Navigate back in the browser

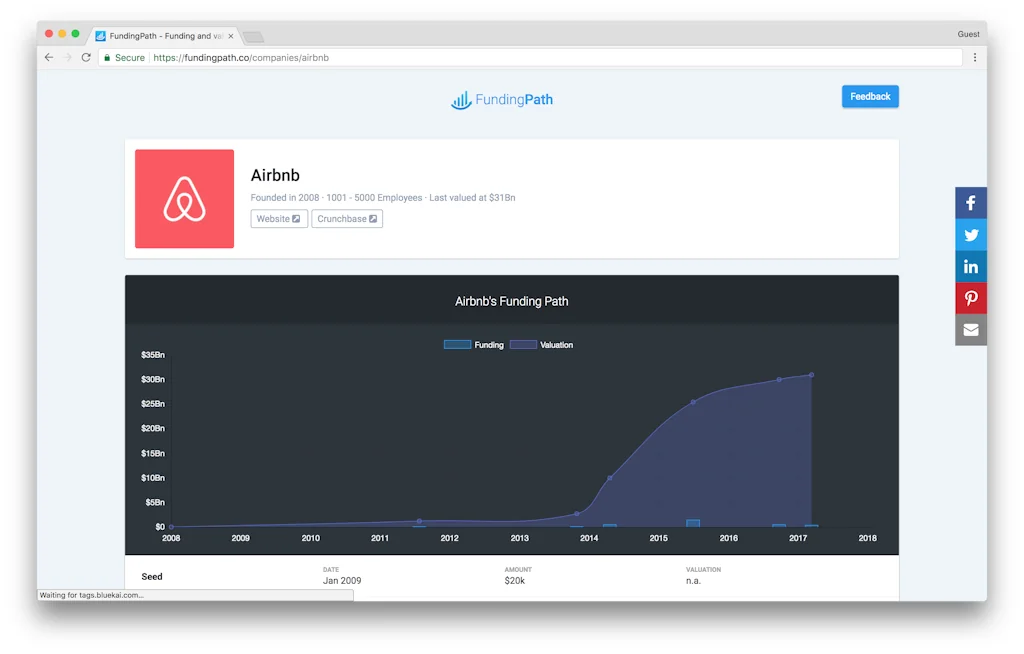tap(48, 57)
